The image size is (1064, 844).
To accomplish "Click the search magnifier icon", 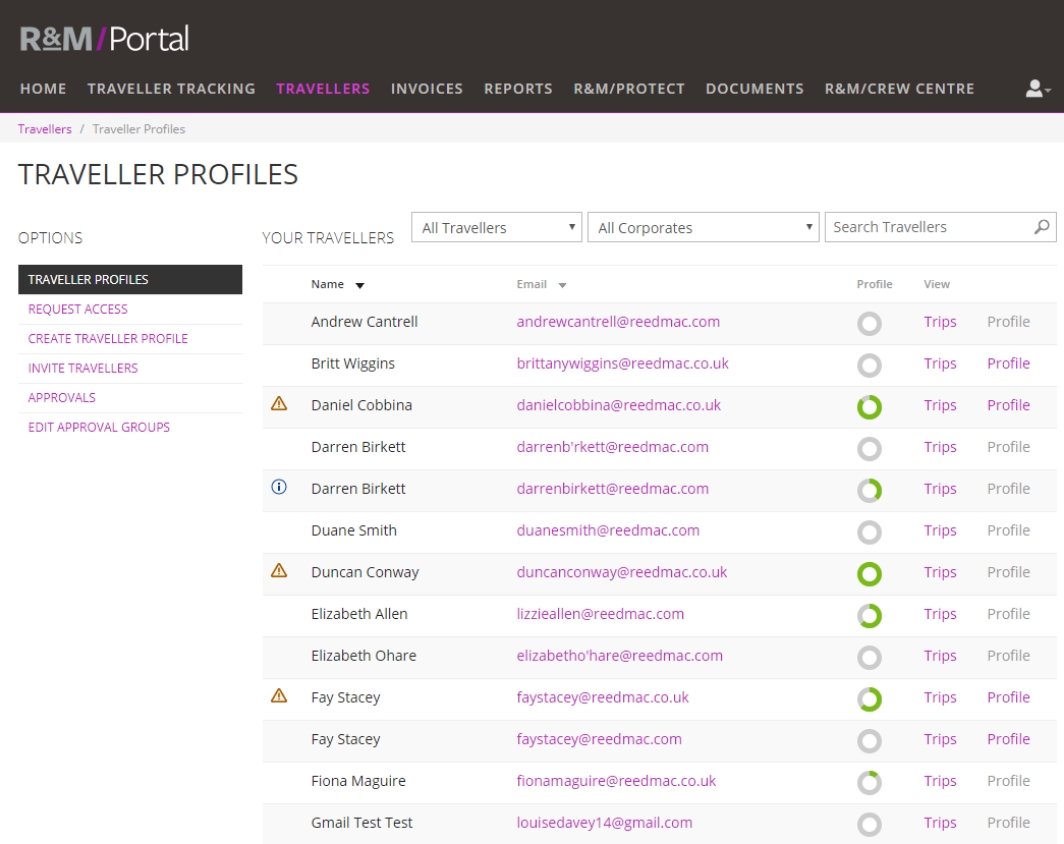I will [1041, 227].
